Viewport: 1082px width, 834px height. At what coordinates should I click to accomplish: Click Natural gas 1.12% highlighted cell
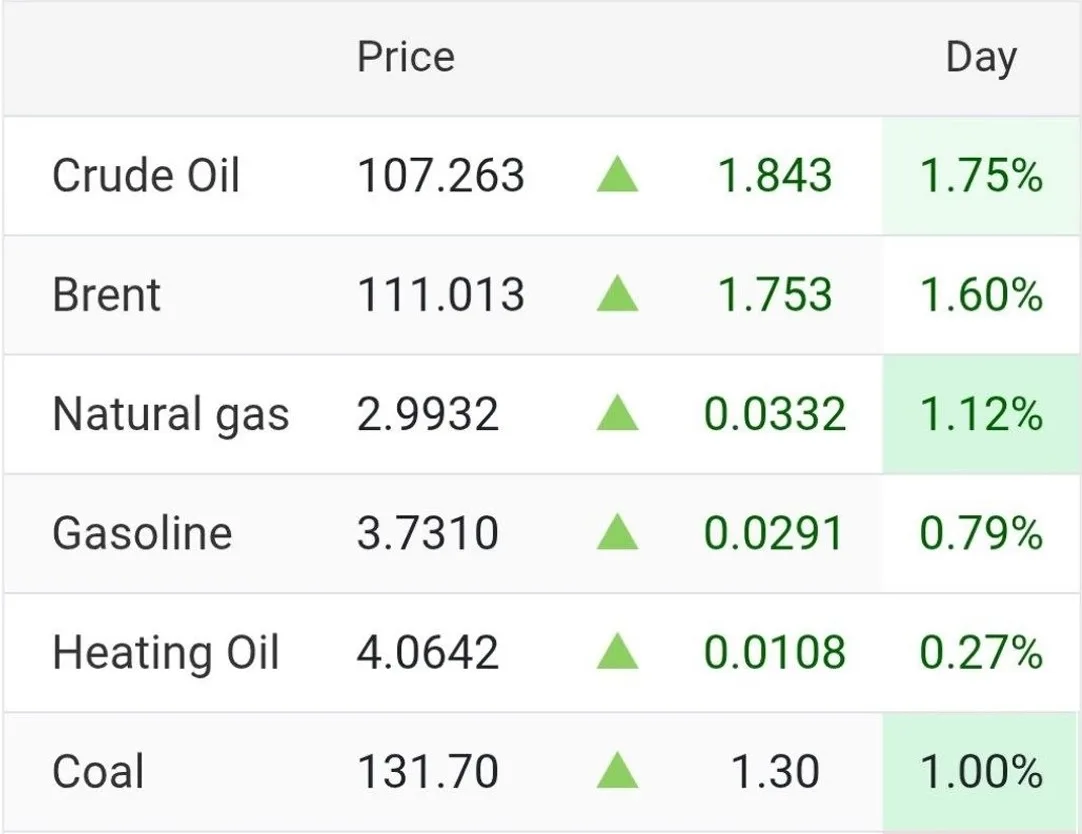pos(981,414)
